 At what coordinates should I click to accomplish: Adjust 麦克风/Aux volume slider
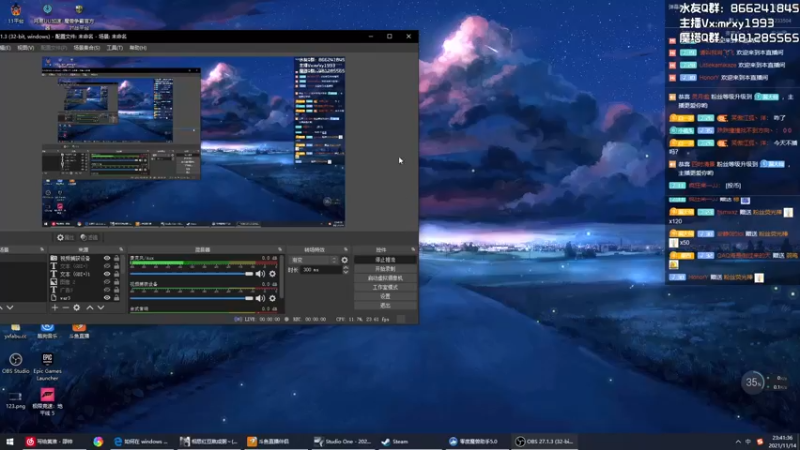[x=191, y=274]
